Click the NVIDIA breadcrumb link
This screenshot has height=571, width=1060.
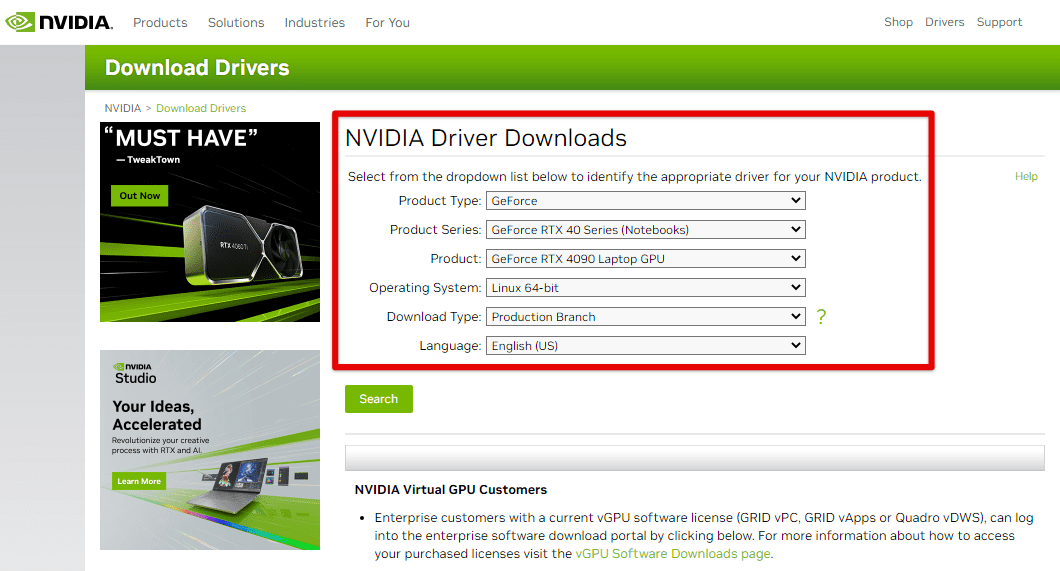(122, 108)
